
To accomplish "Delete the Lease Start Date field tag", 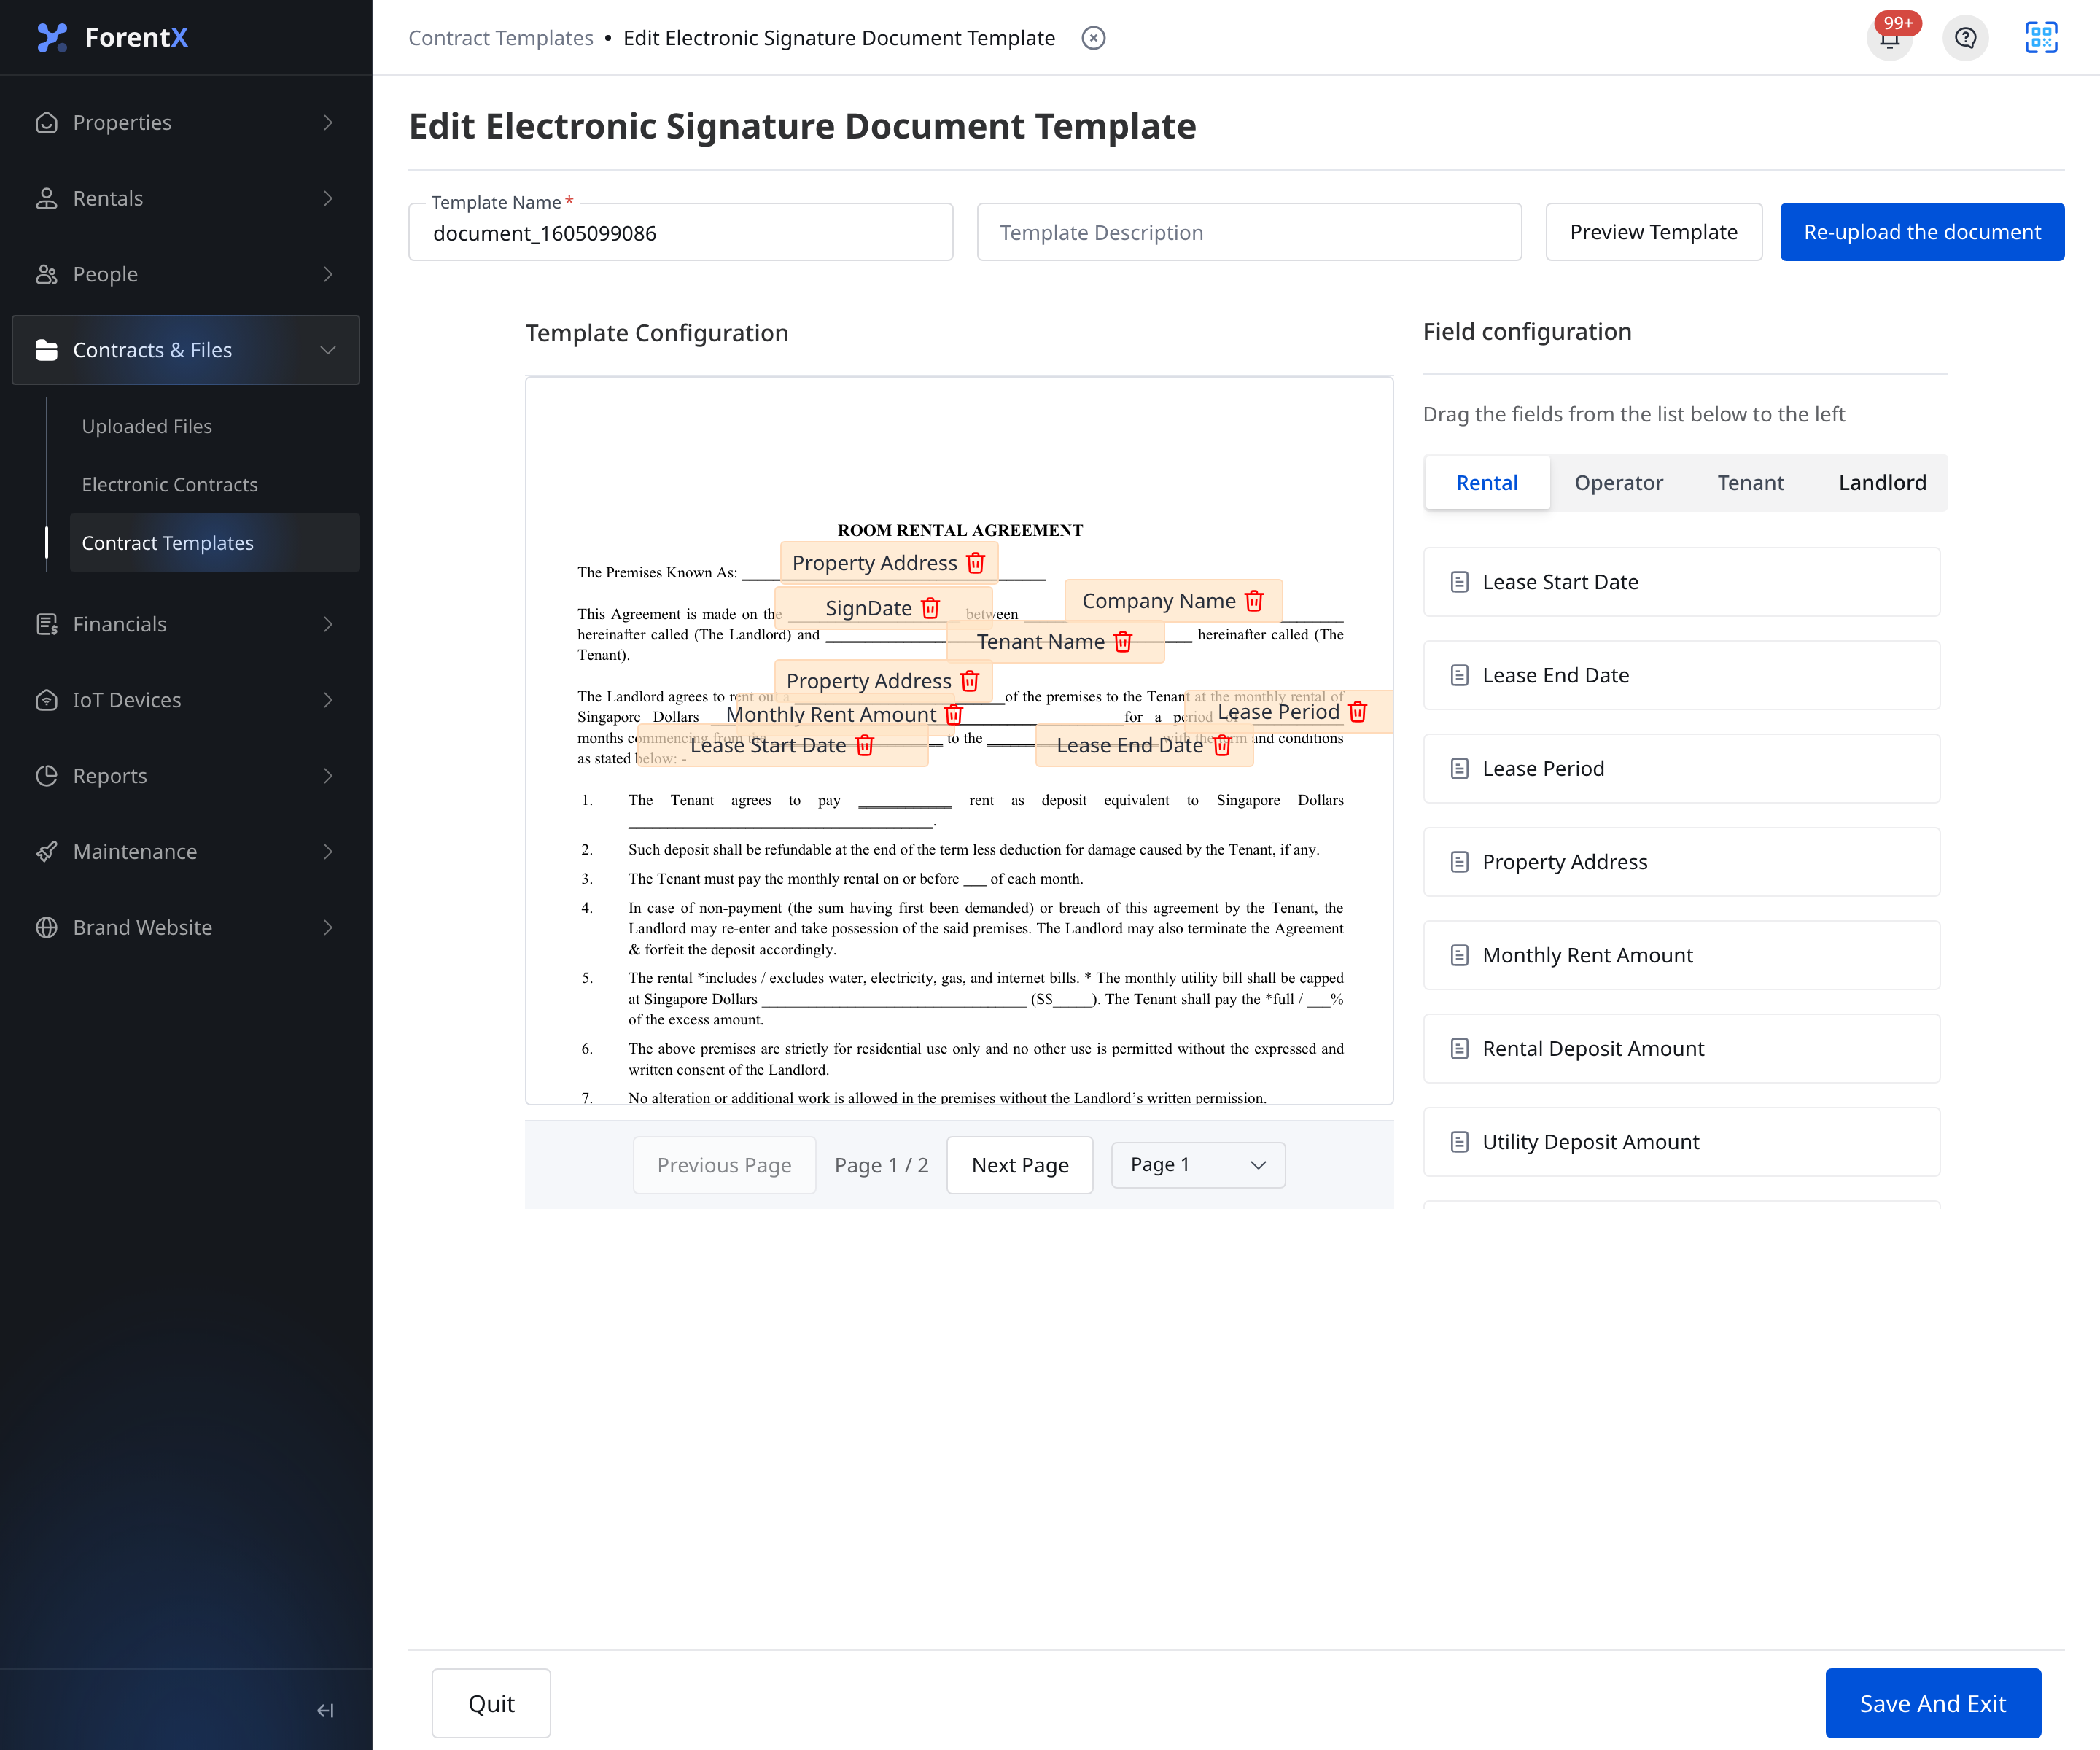I will click(x=865, y=746).
